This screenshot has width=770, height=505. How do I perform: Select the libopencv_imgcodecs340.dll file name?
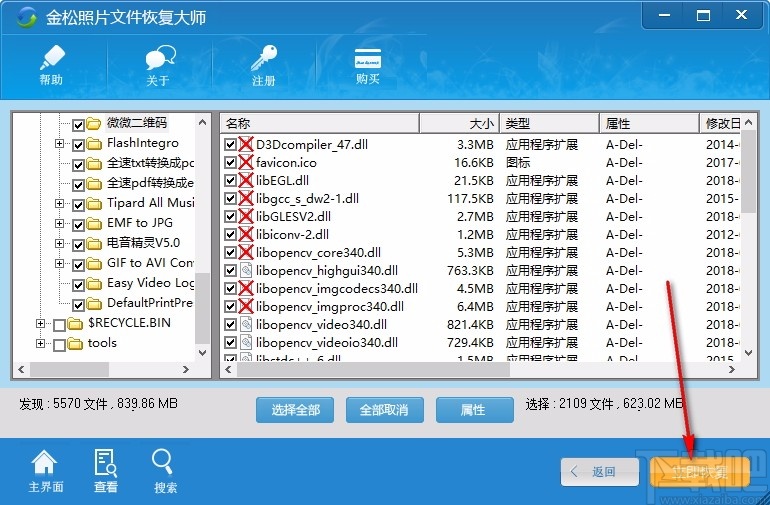pyautogui.click(x=337, y=288)
